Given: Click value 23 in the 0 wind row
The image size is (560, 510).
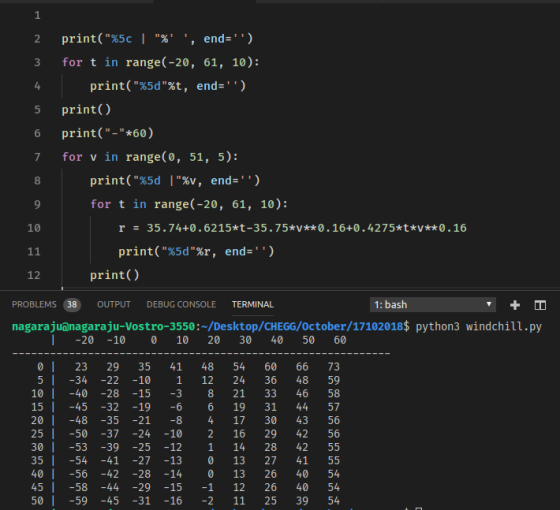Looking at the screenshot, I should click(x=81, y=367).
